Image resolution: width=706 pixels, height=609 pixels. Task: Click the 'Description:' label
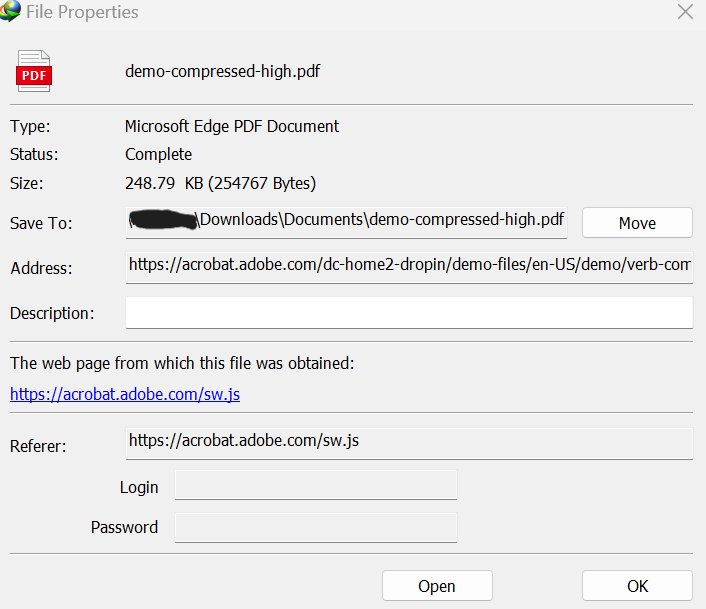pos(52,313)
